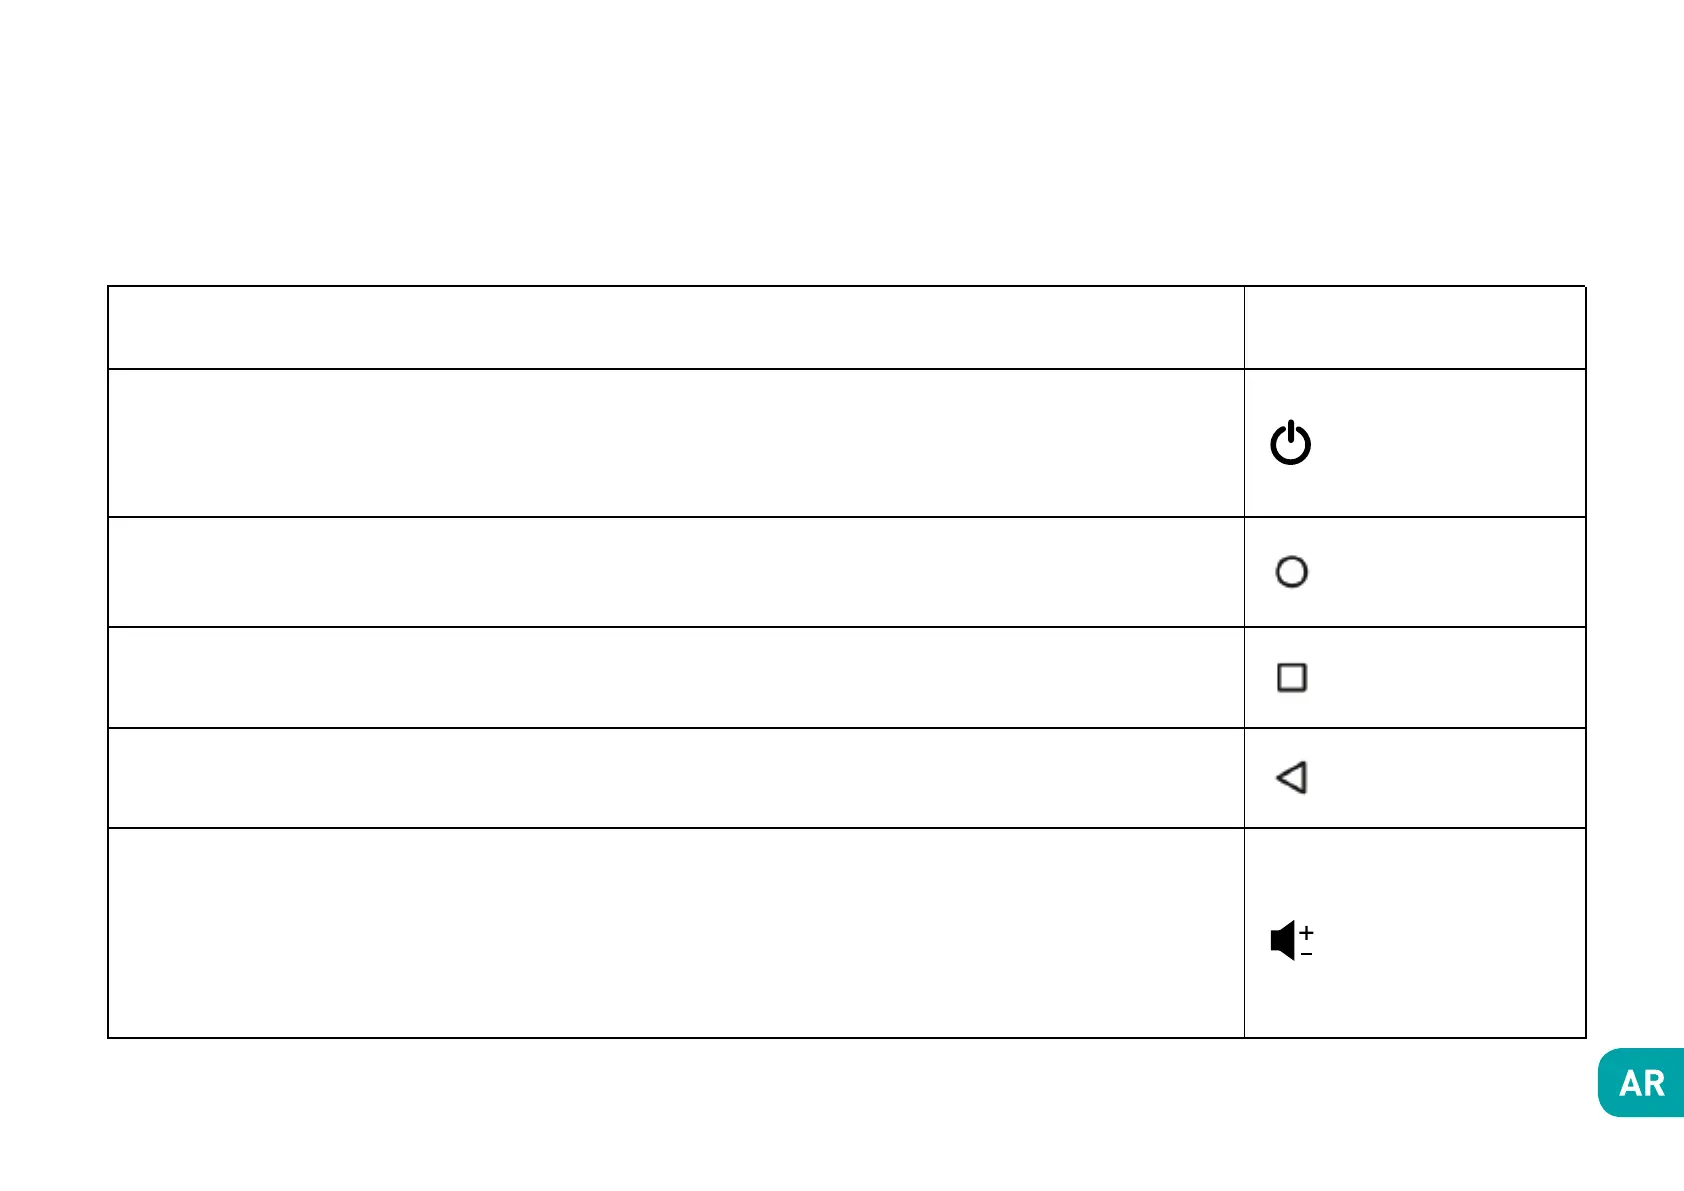Image resolution: width=1684 pixels, height=1191 pixels.
Task: Click the wide empty header cell
Action: 675,328
